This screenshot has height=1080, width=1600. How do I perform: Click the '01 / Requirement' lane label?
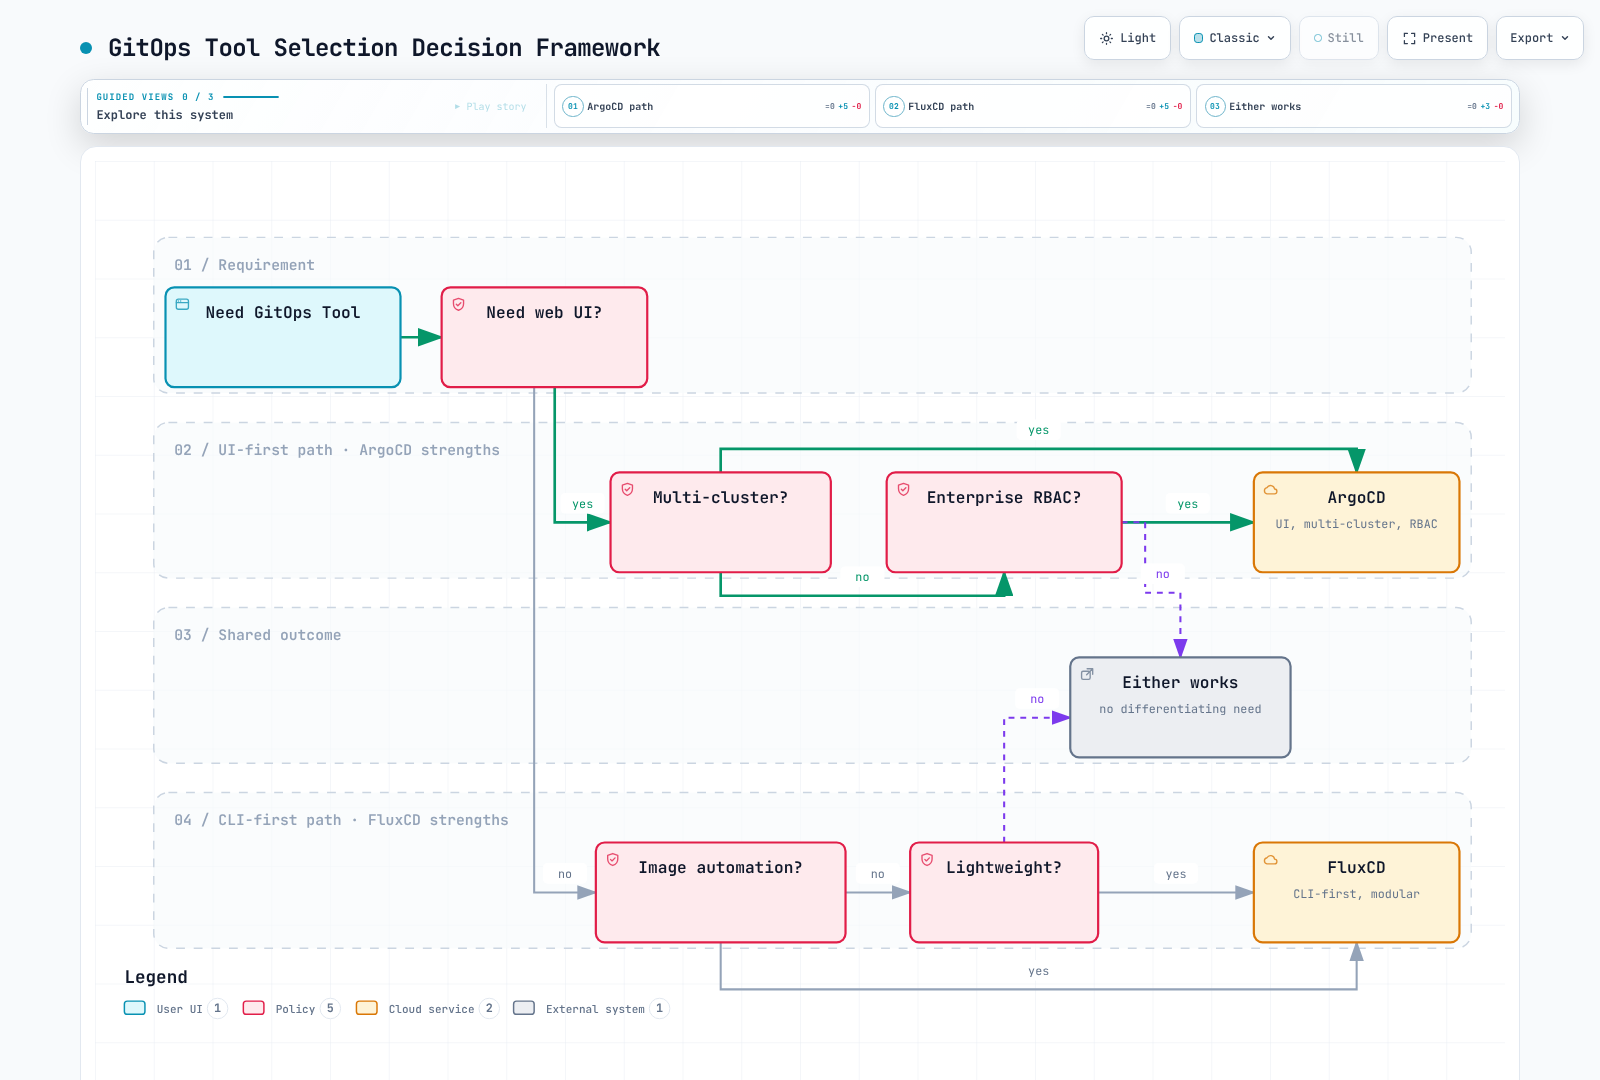click(x=244, y=265)
